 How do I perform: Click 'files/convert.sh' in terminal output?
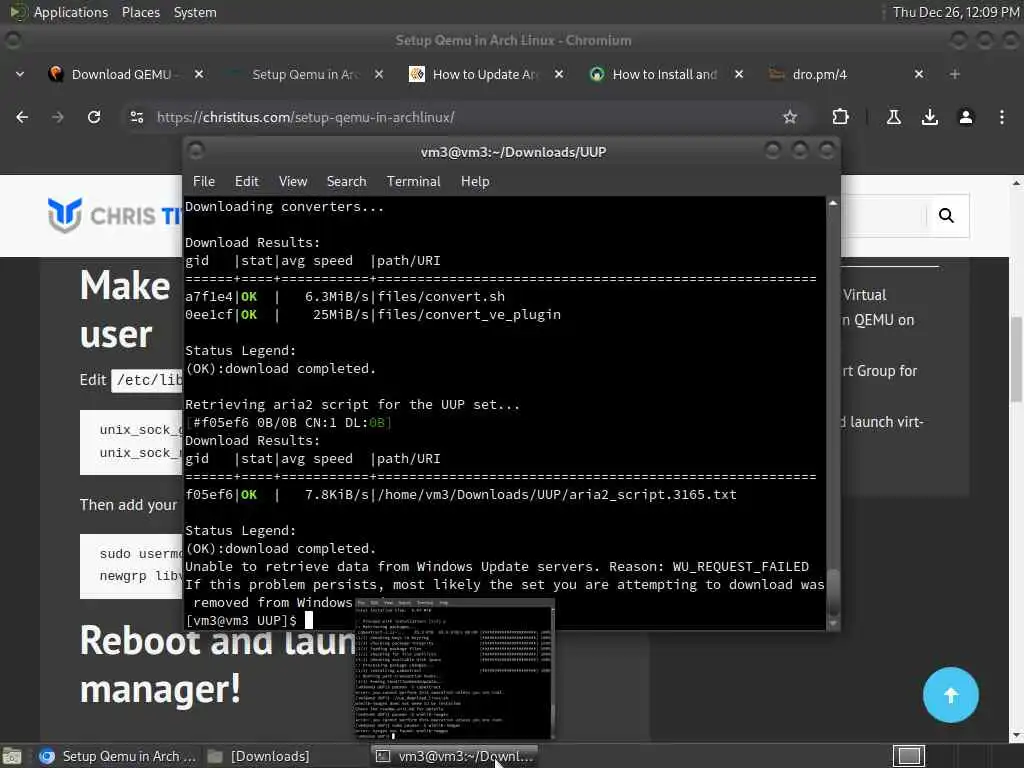coord(441,296)
